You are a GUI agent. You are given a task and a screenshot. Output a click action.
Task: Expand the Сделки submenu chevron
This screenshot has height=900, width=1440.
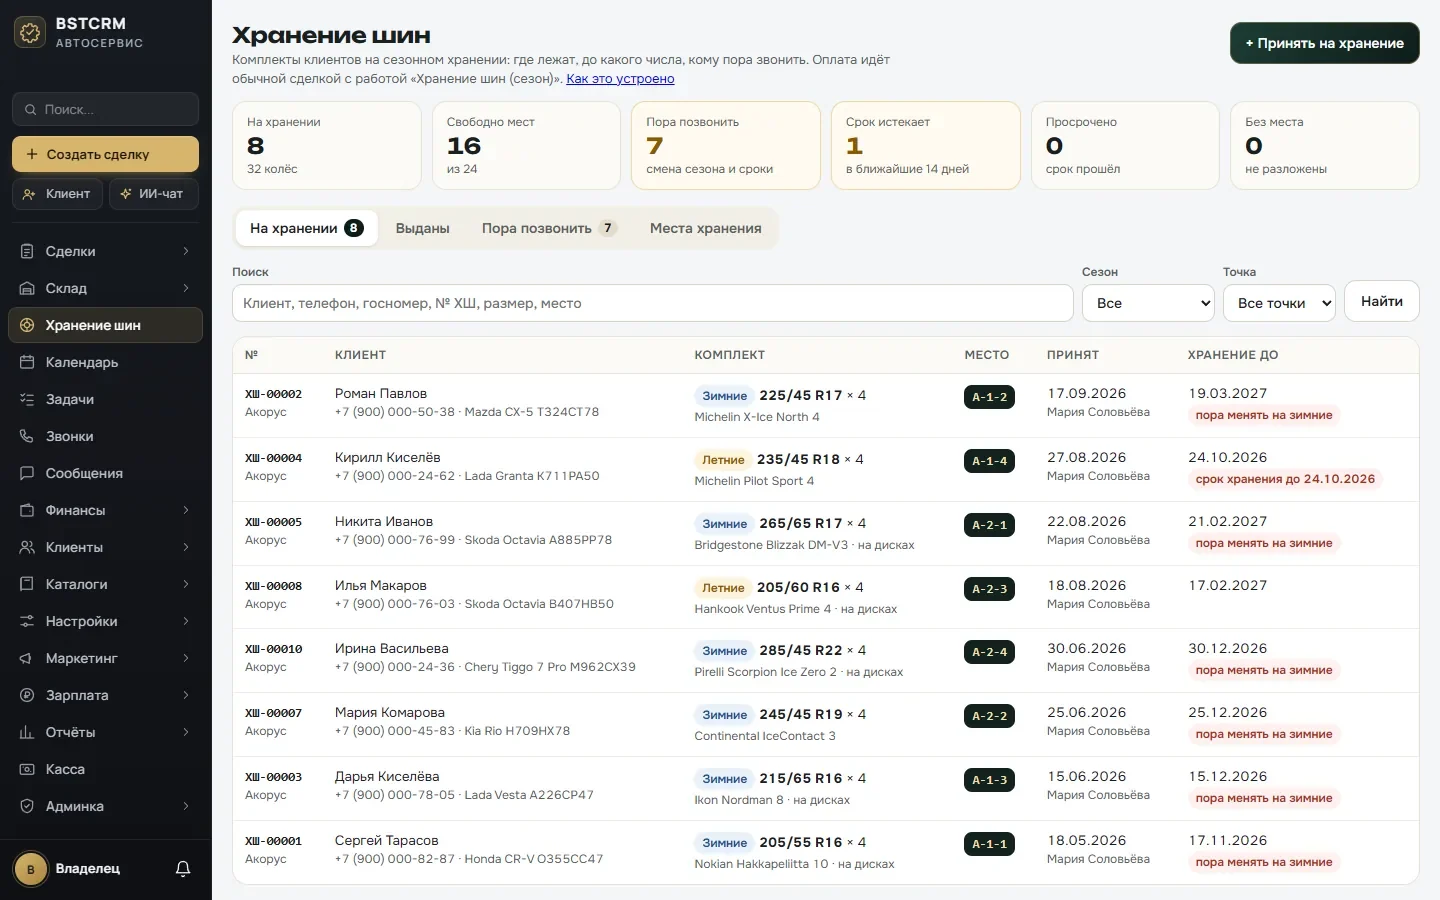(186, 251)
